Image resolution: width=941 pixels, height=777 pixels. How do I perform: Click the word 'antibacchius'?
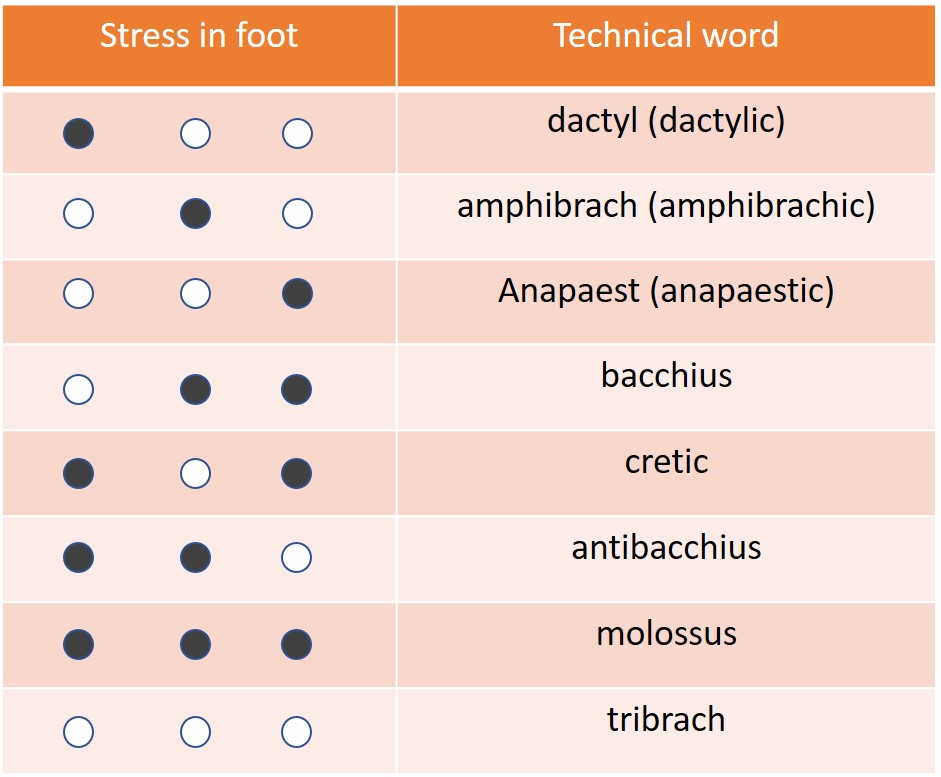coord(666,548)
